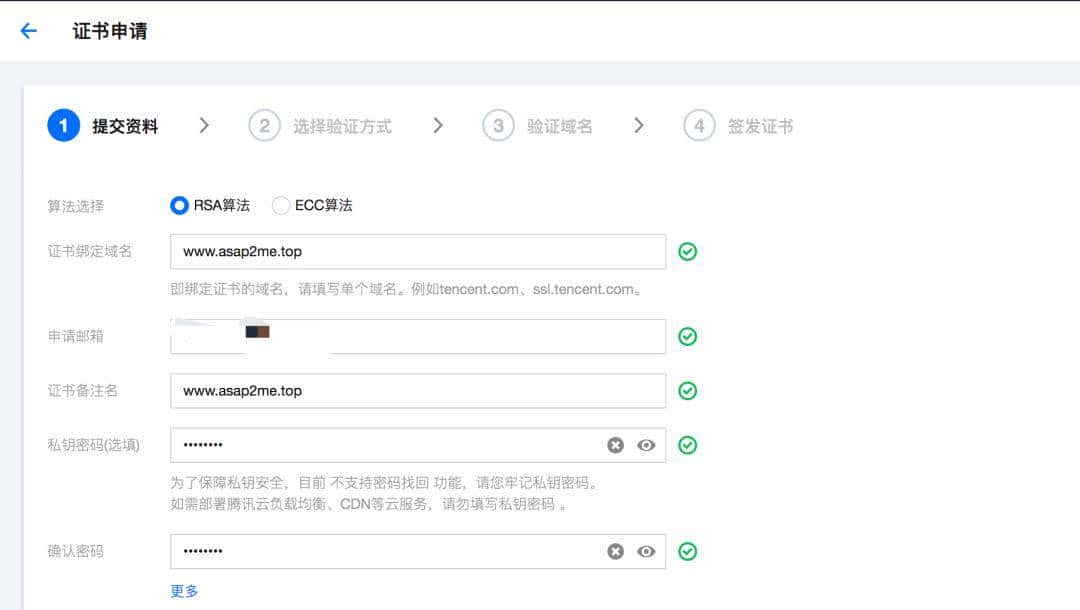1080x610 pixels.
Task: Click the step 3 验证域名 circle icon
Action: coord(498,125)
